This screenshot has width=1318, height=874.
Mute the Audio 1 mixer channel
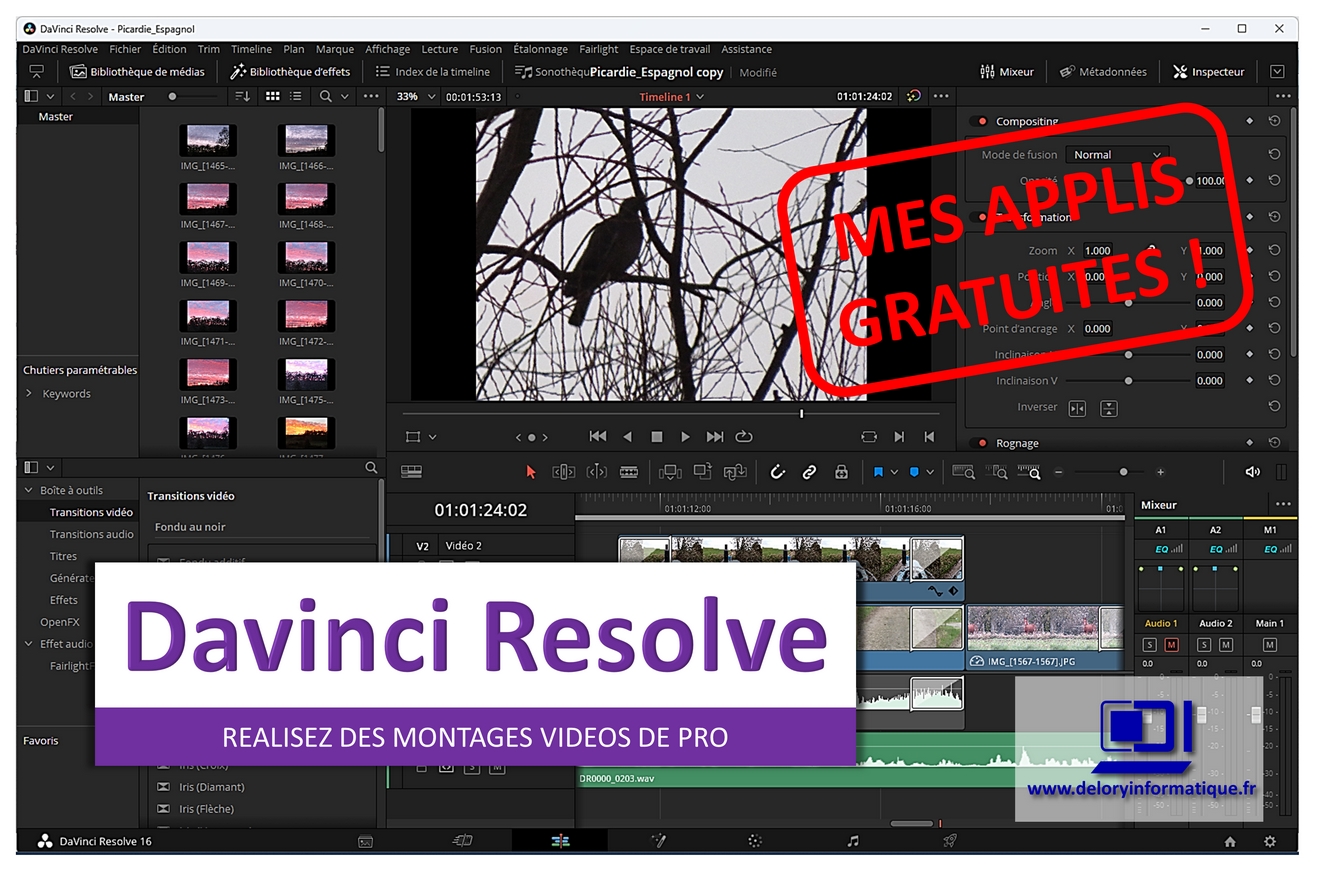[1171, 645]
